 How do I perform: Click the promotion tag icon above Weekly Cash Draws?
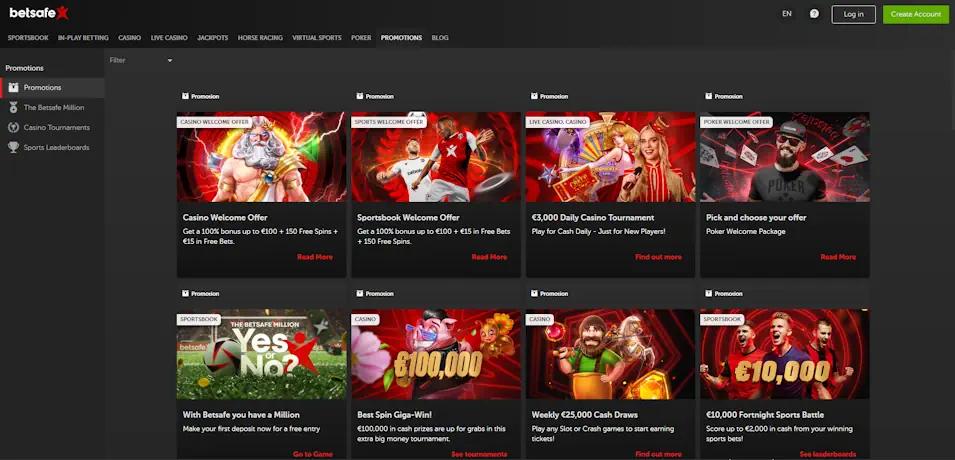point(534,294)
